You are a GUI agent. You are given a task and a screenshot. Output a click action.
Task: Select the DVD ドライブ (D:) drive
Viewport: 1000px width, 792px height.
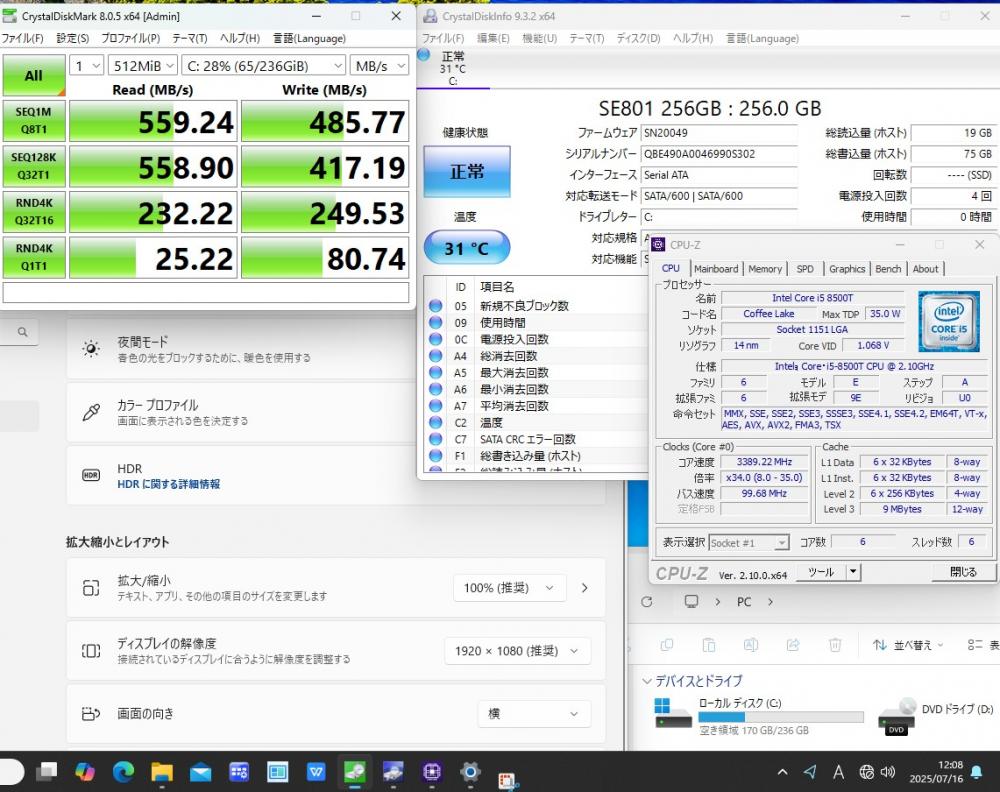pyautogui.click(x=936, y=715)
